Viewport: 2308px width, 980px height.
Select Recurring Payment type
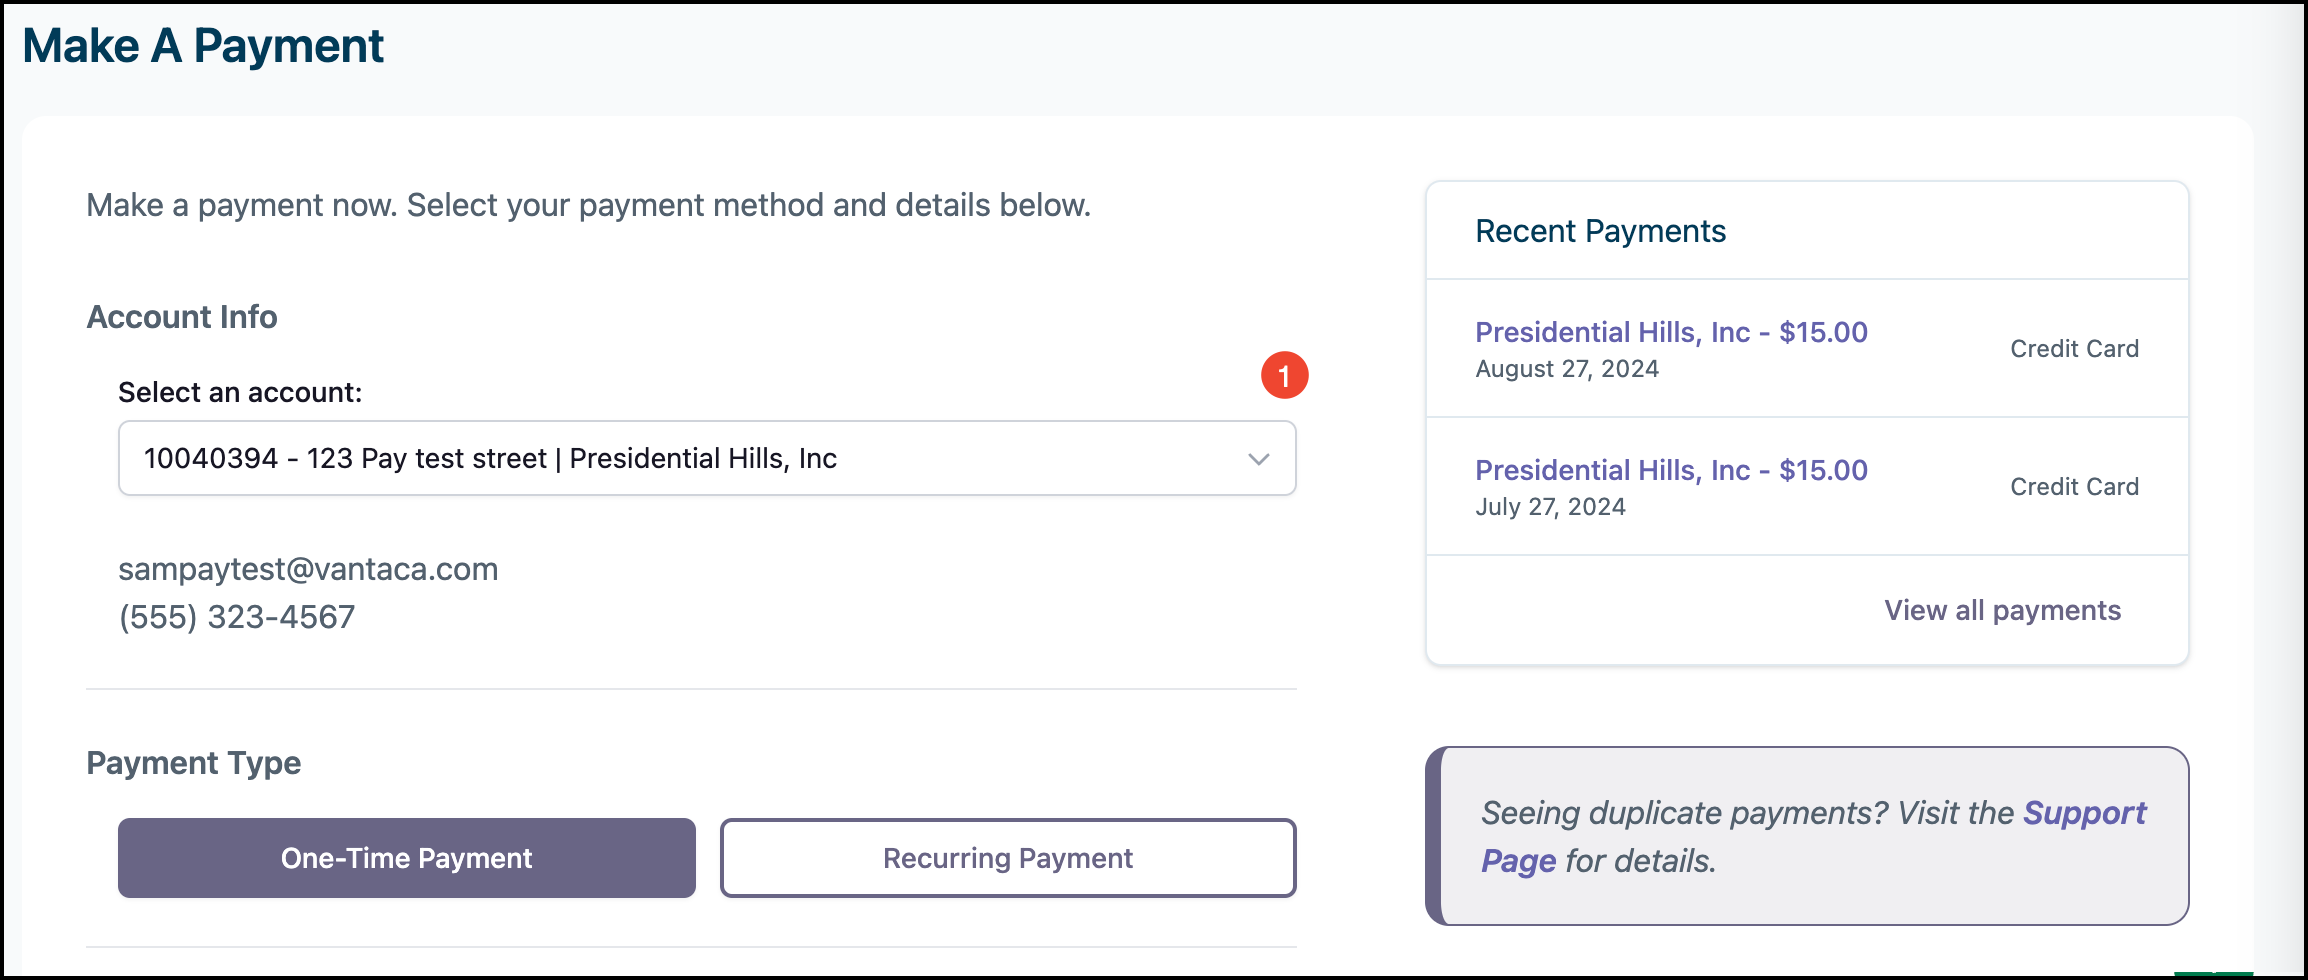pyautogui.click(x=1007, y=858)
